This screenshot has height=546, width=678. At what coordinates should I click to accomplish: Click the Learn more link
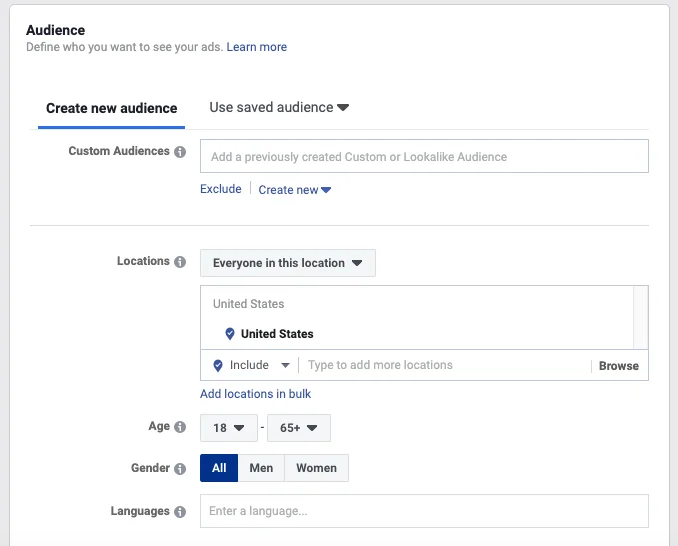pyautogui.click(x=256, y=47)
